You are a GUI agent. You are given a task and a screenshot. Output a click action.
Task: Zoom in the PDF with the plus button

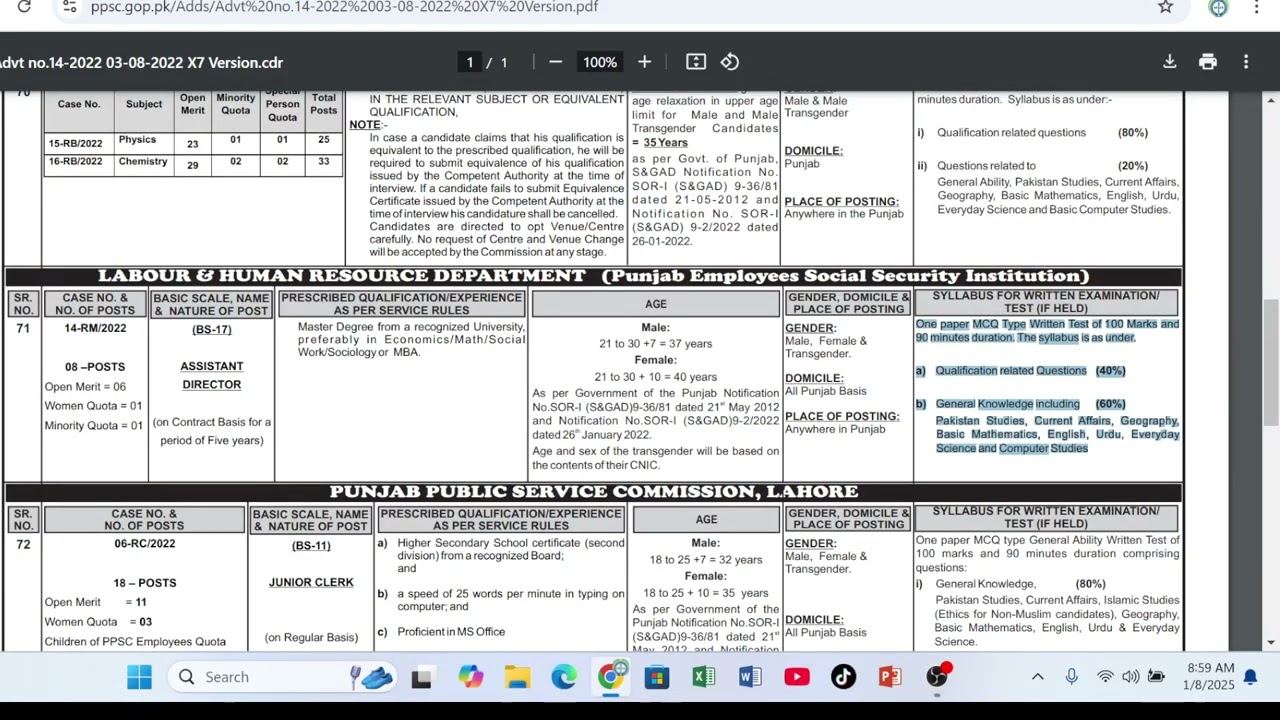point(644,62)
